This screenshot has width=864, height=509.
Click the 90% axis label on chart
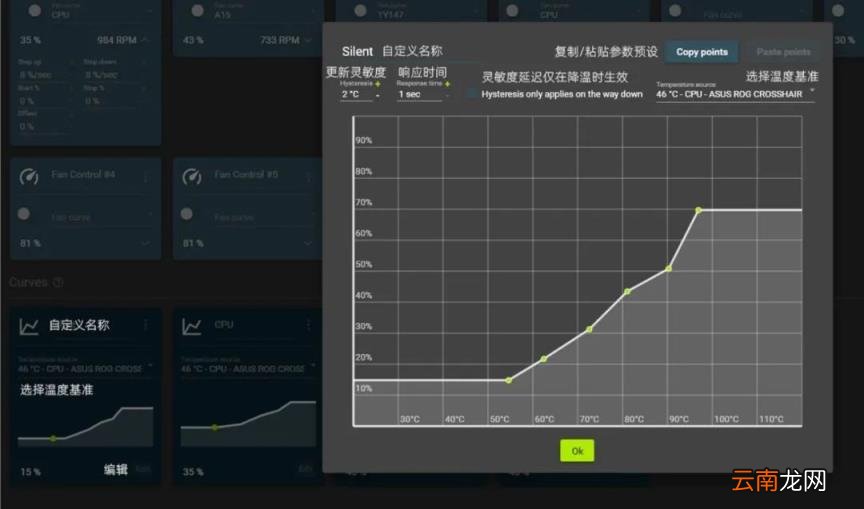364,140
